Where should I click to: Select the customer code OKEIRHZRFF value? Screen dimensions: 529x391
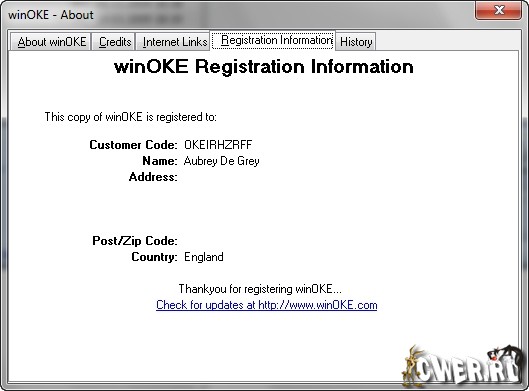[x=218, y=145]
